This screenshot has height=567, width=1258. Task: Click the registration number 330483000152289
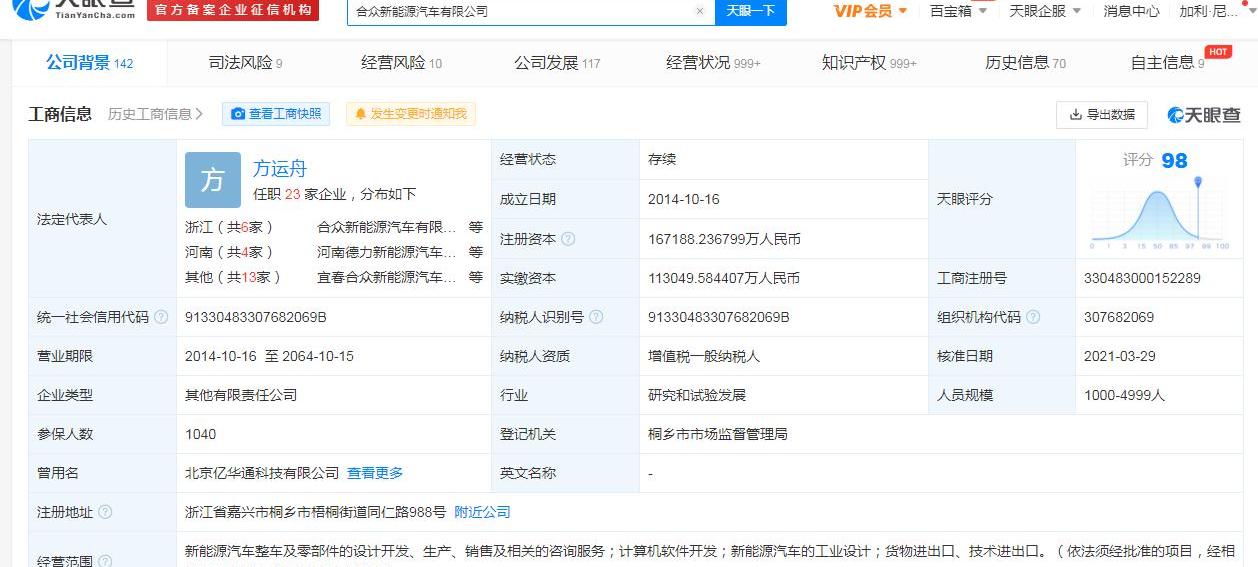point(1142,278)
